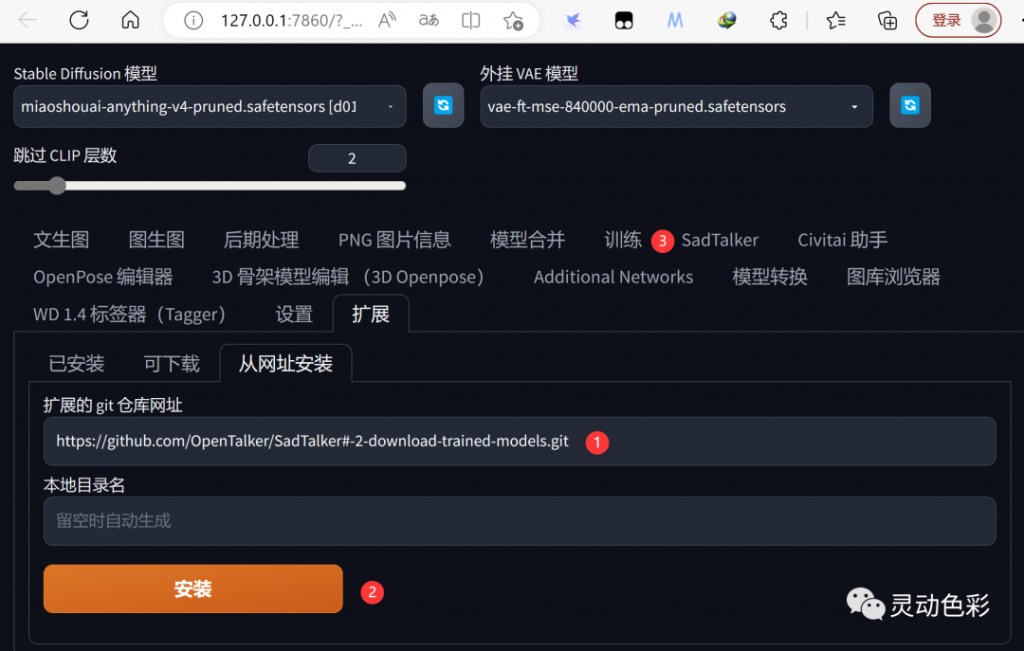1024x651 pixels.
Task: Select the 扩展 extensions tab
Action: click(371, 314)
